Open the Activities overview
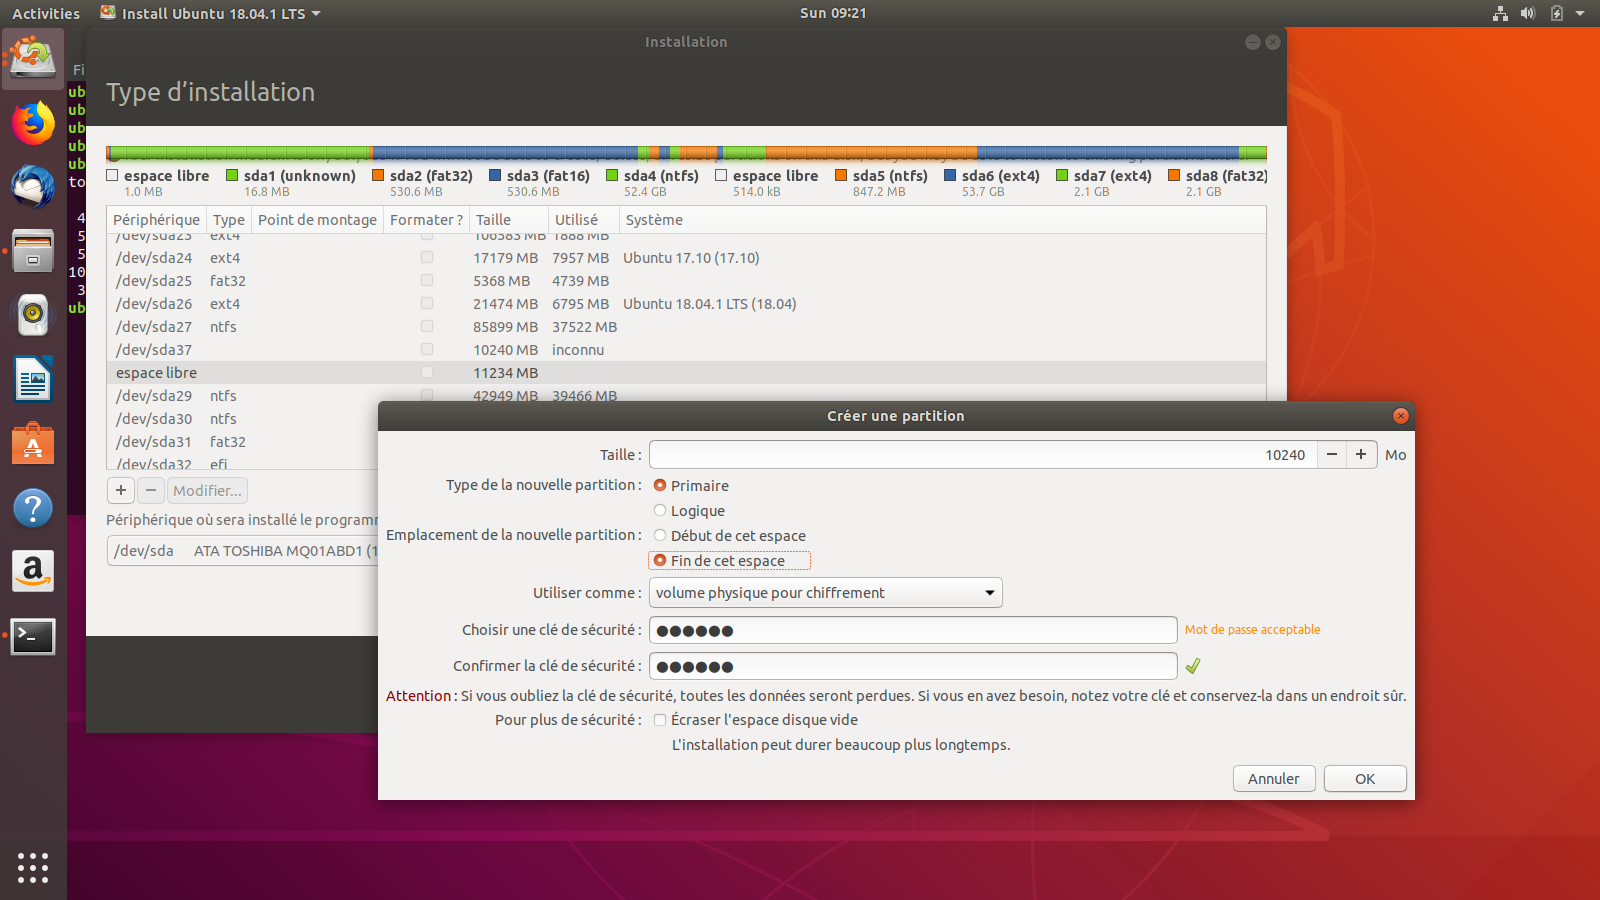The height and width of the screenshot is (900, 1600). pyautogui.click(x=46, y=14)
